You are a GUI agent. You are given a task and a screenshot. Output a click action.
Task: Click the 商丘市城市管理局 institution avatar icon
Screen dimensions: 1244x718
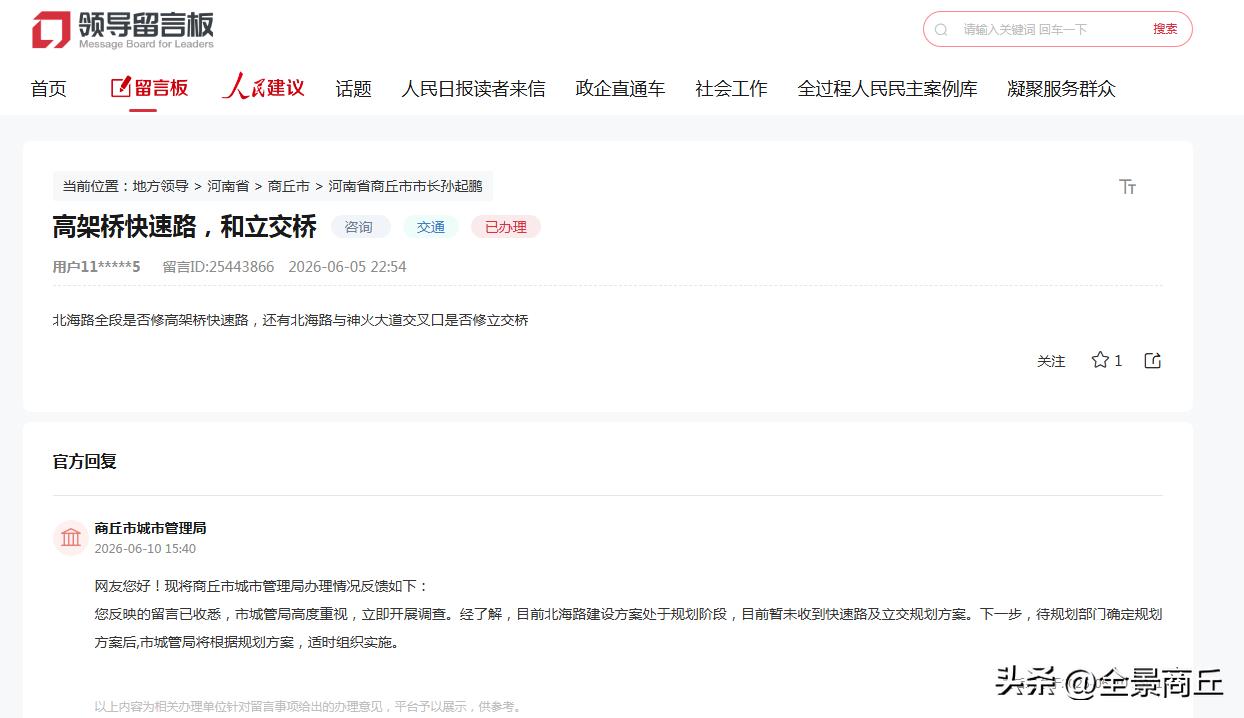[x=71, y=538]
